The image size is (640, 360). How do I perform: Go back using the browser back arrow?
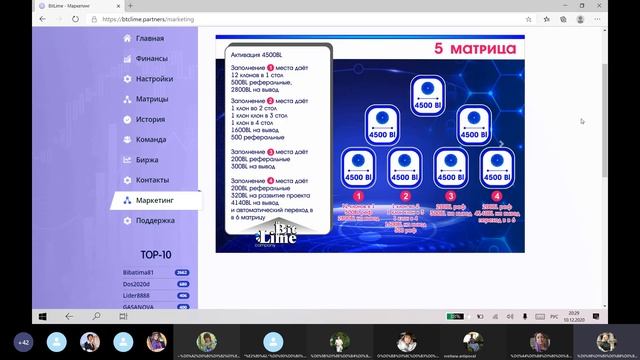(42, 19)
